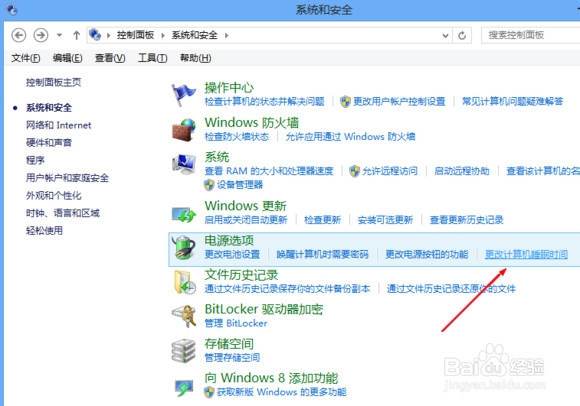580x406 pixels.
Task: Select 系统和安全 in the sidebar
Action: [x=49, y=108]
